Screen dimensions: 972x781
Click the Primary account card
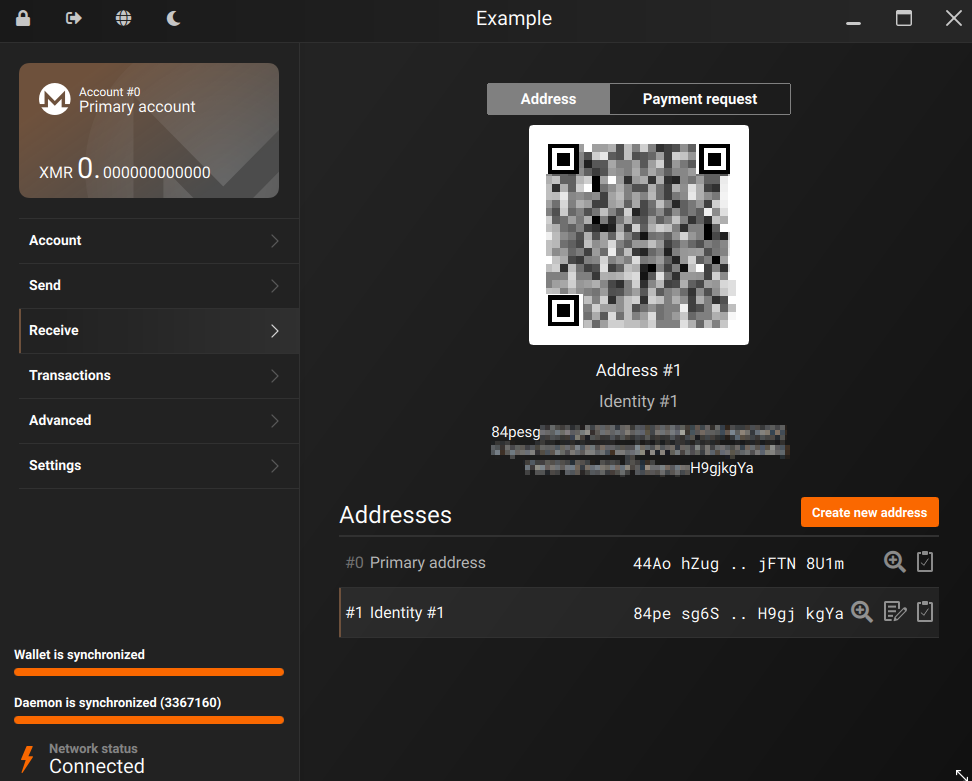pyautogui.click(x=149, y=130)
